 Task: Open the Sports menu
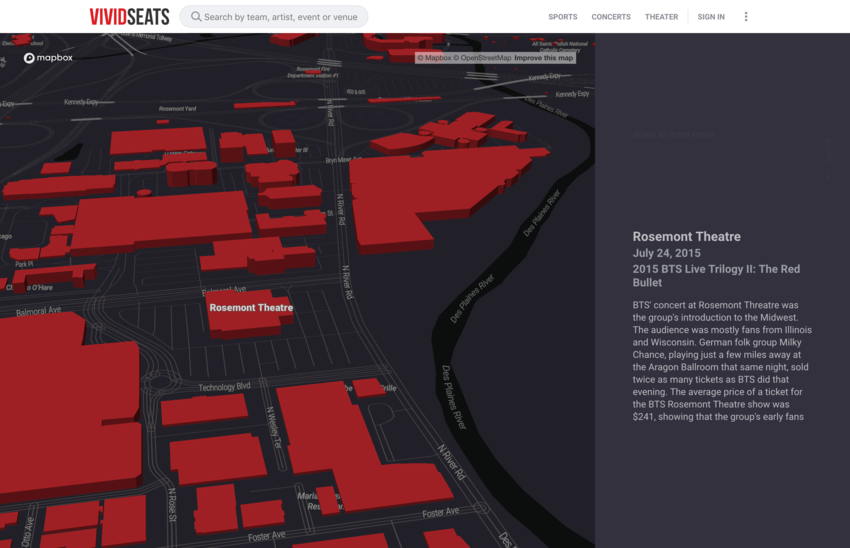(x=563, y=17)
